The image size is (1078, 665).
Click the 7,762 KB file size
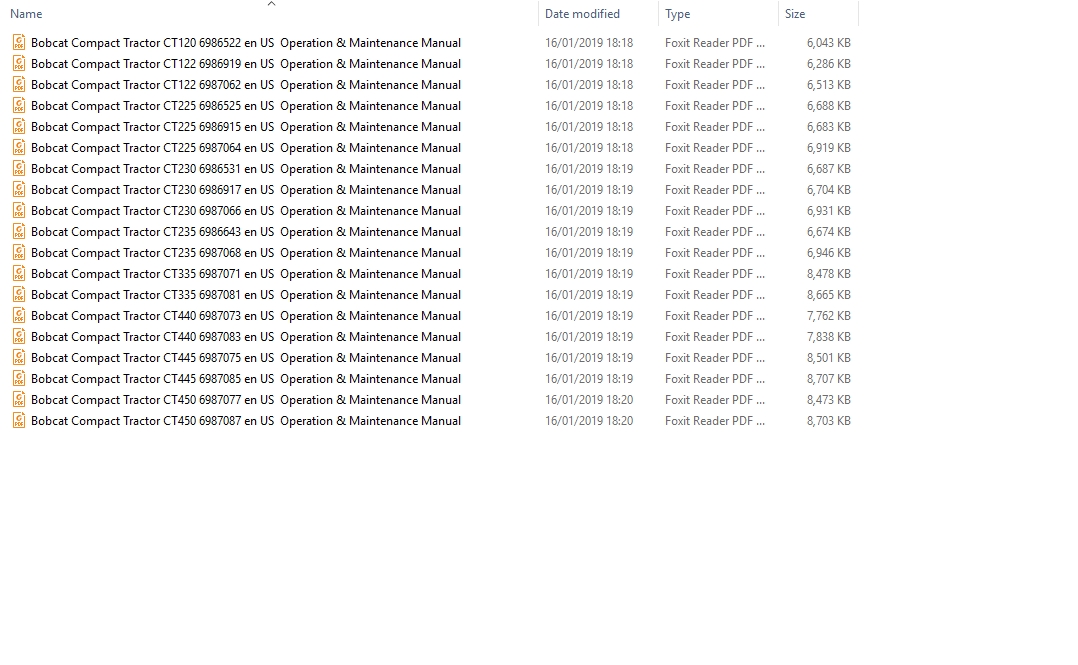coord(828,316)
